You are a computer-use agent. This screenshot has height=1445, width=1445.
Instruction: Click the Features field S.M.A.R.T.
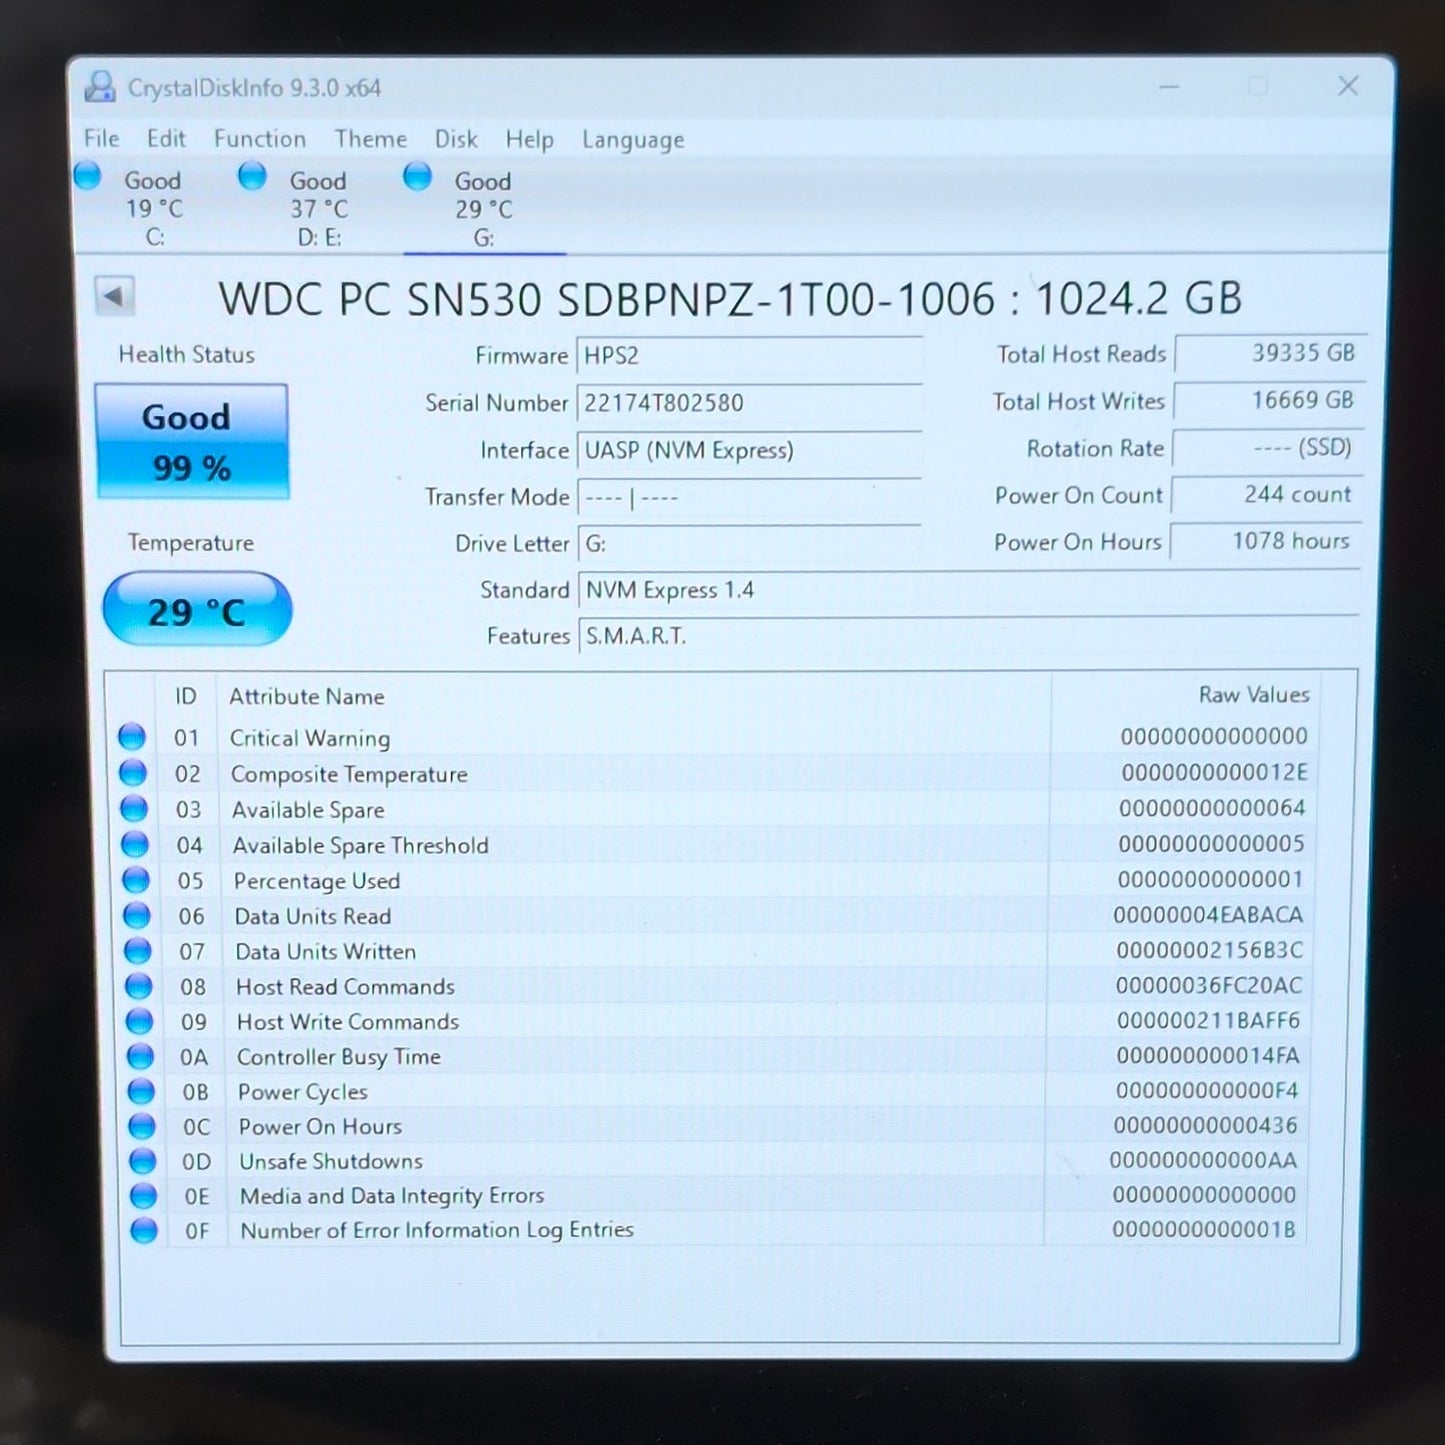[x=969, y=636]
